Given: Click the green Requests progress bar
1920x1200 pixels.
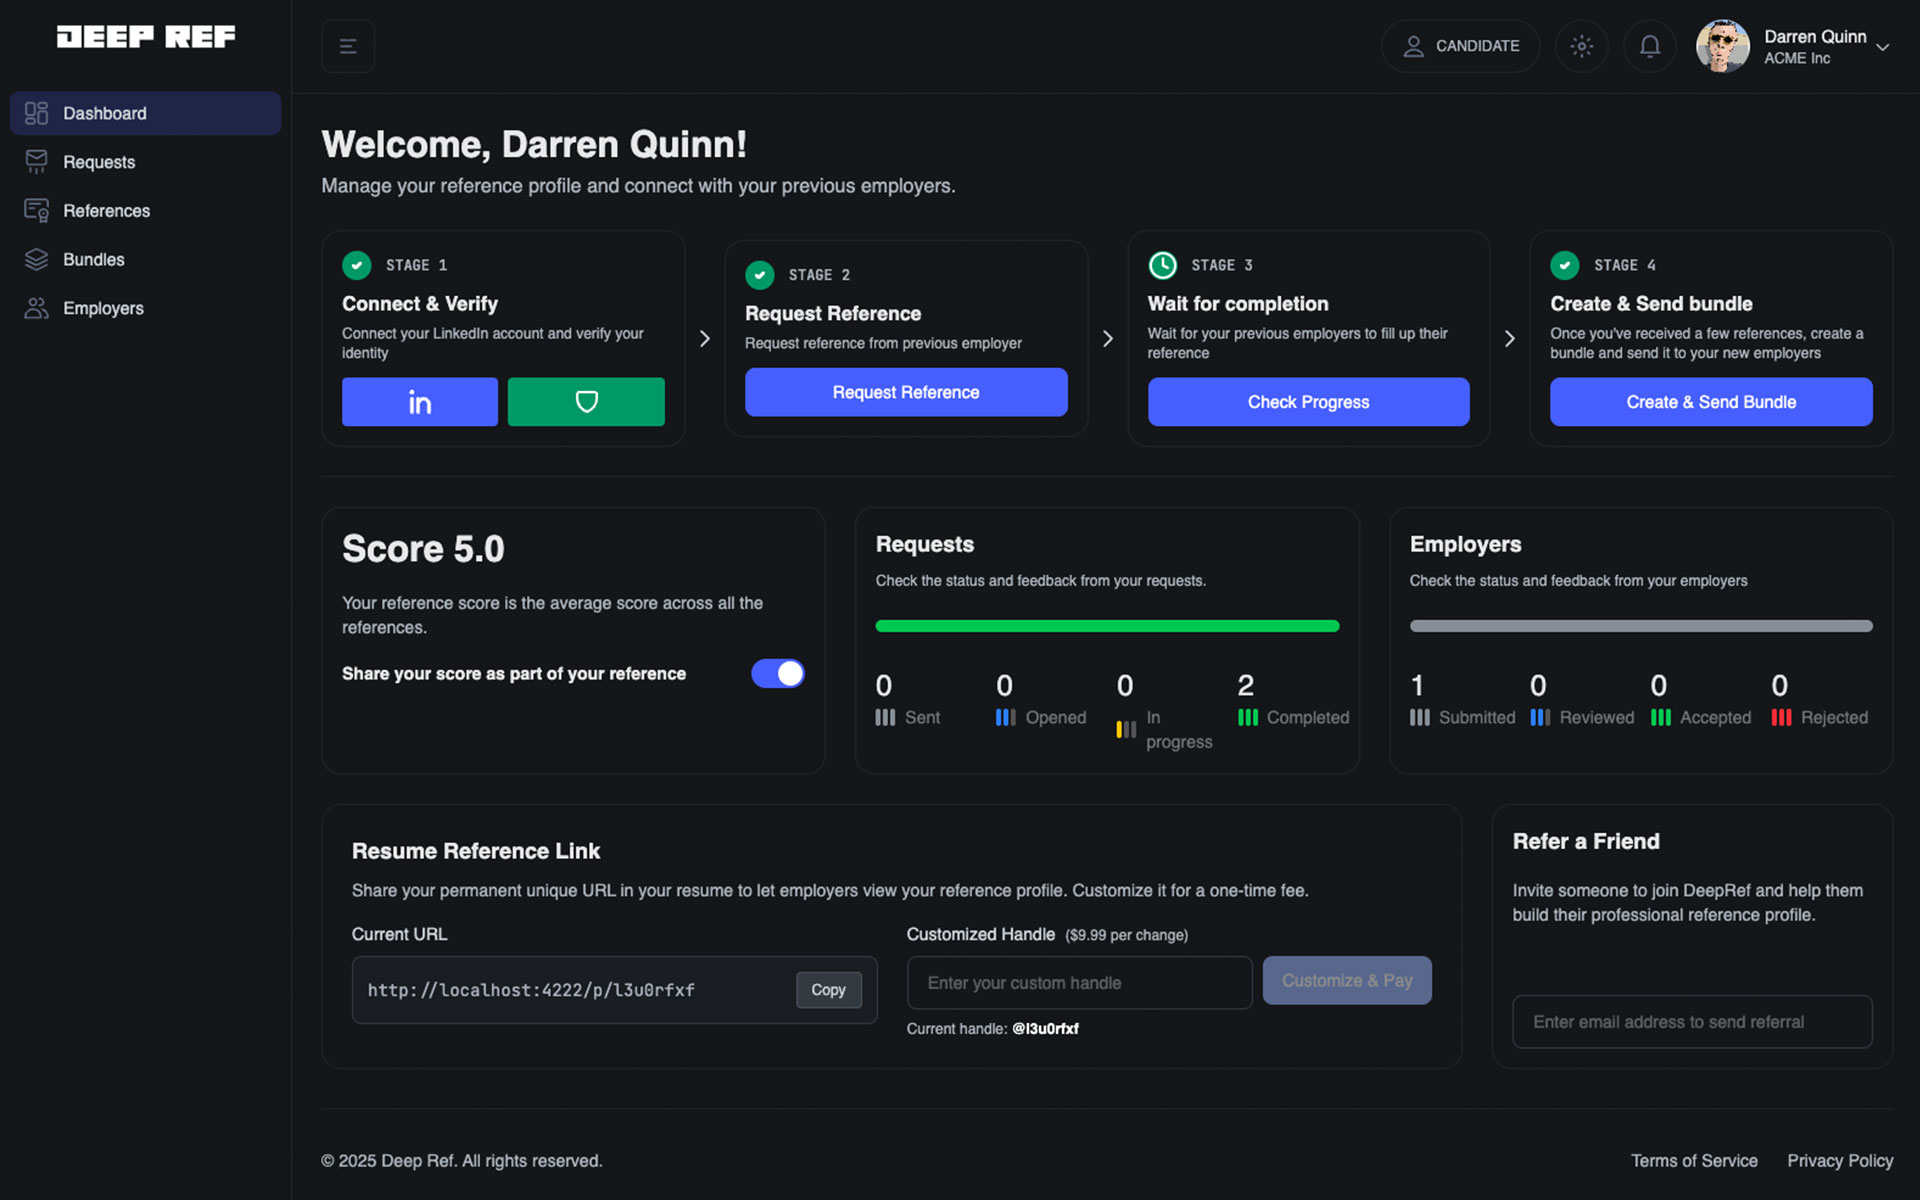Looking at the screenshot, I should (x=1107, y=626).
